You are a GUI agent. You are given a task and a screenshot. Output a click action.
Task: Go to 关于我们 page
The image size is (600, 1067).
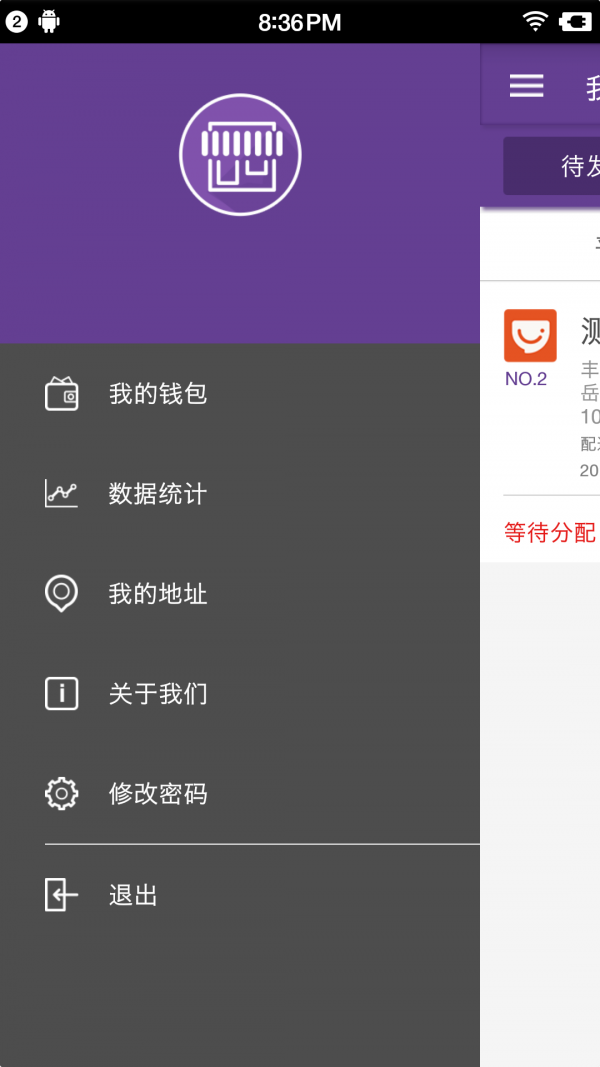(x=158, y=694)
